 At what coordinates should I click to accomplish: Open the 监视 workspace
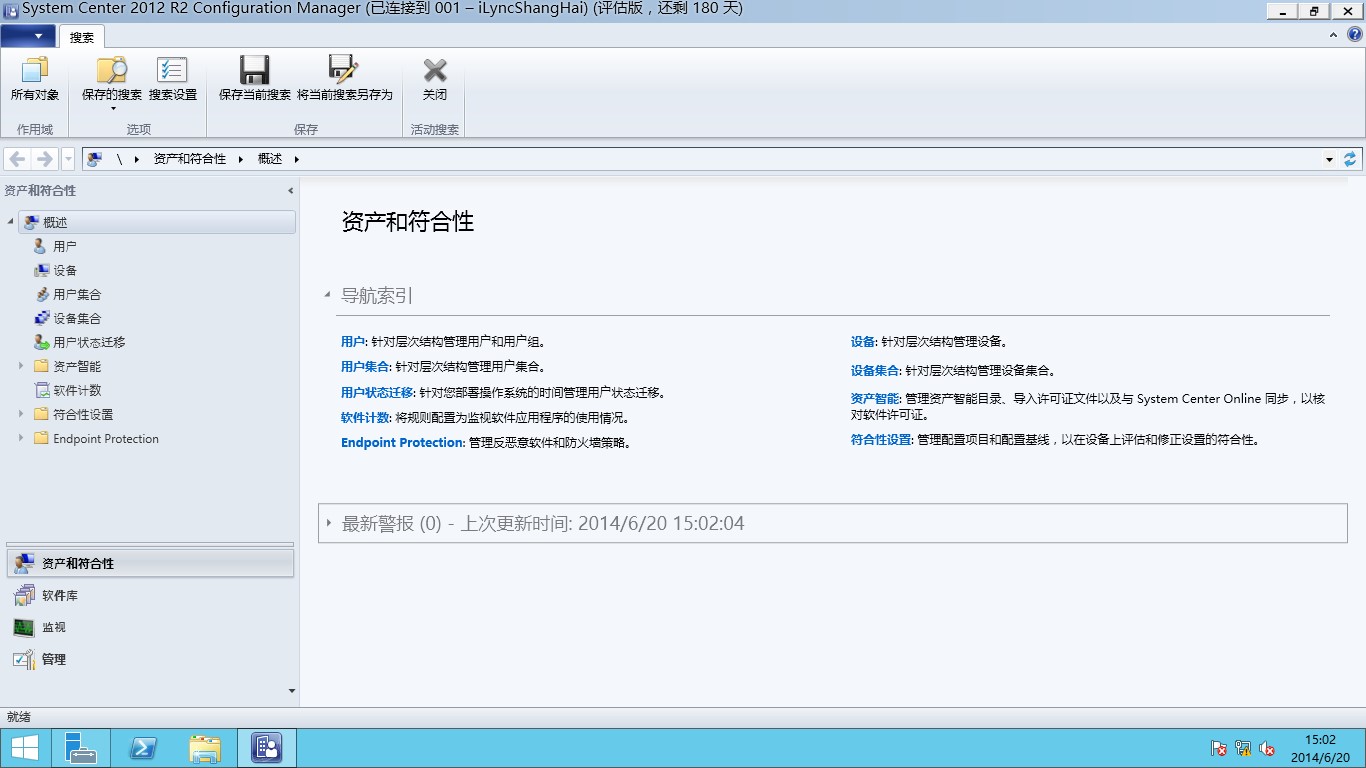pos(151,627)
